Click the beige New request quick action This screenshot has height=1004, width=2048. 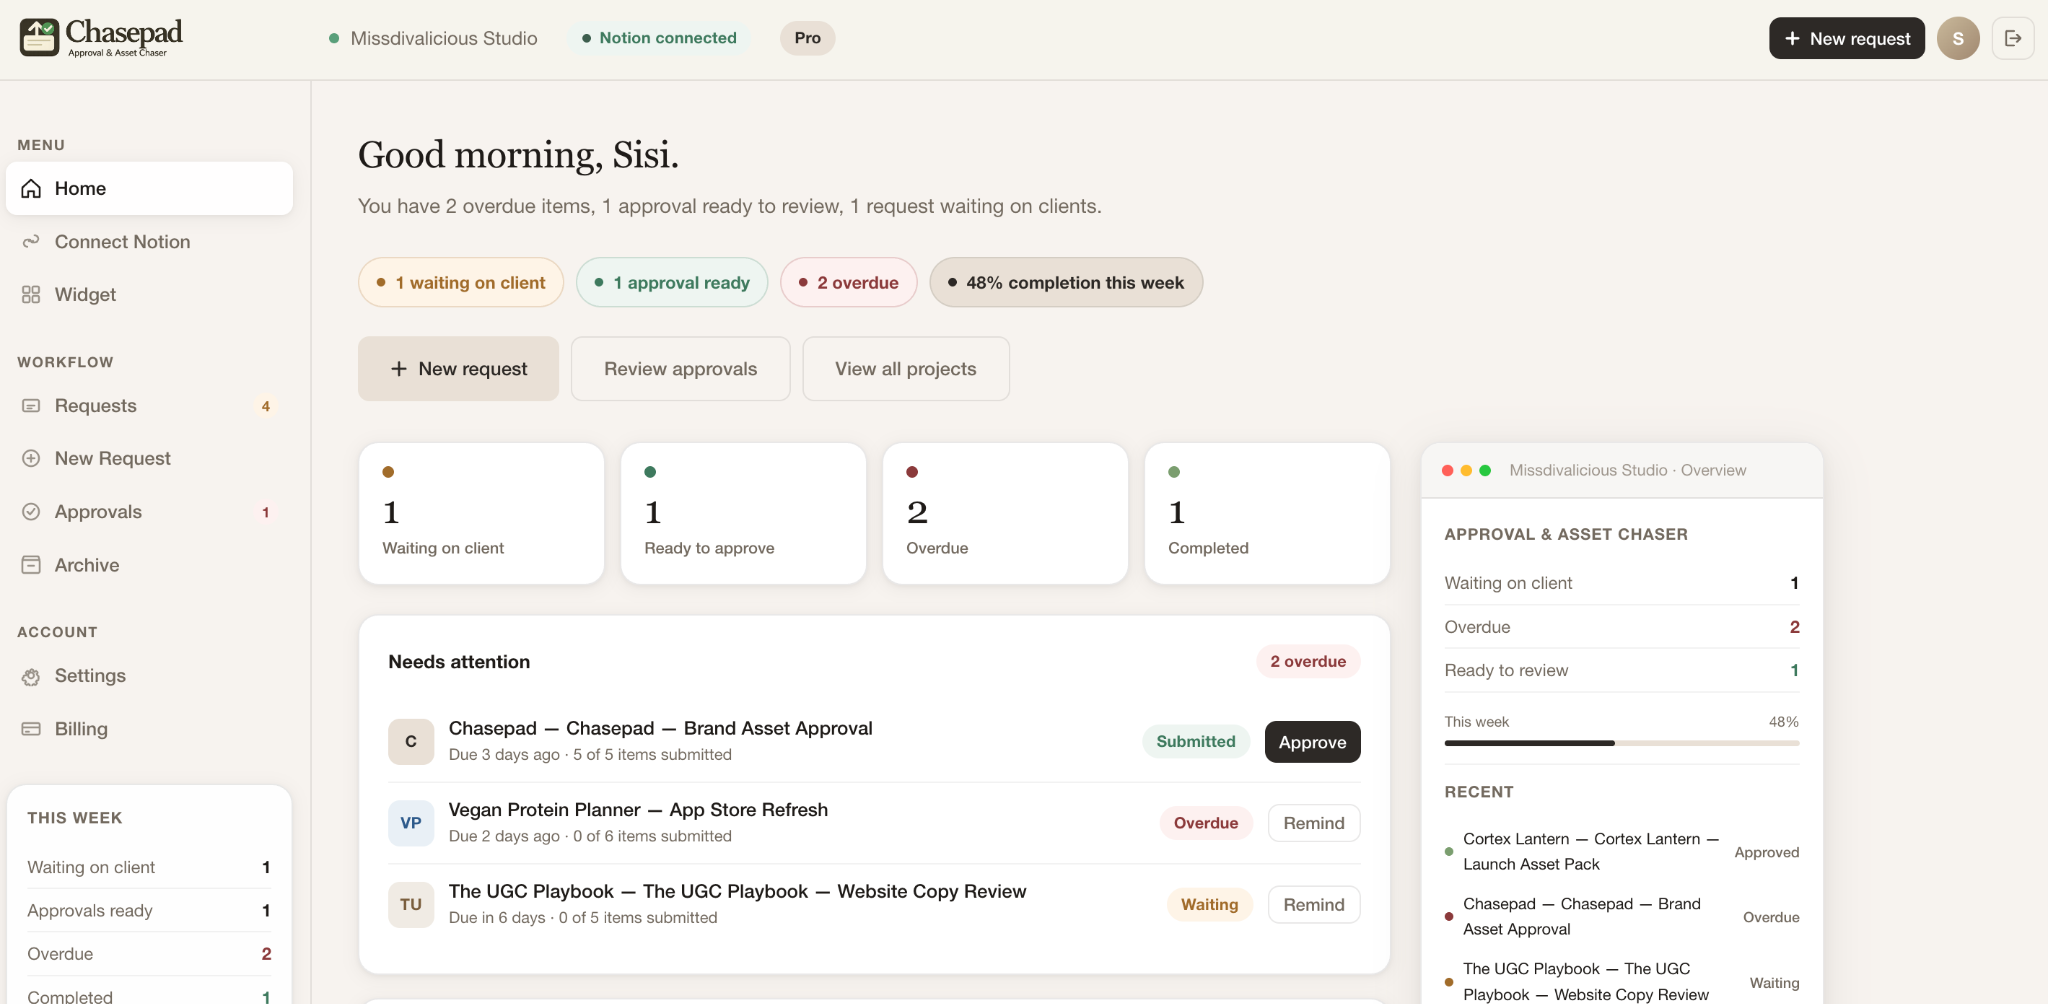(x=458, y=369)
